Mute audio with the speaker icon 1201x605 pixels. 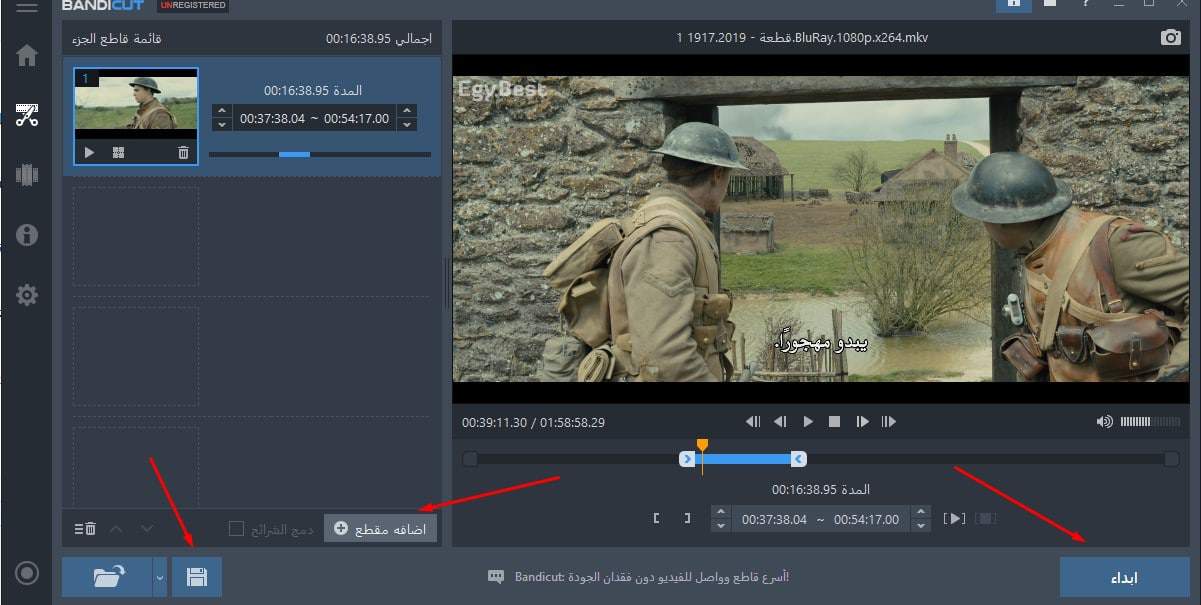click(x=1104, y=422)
